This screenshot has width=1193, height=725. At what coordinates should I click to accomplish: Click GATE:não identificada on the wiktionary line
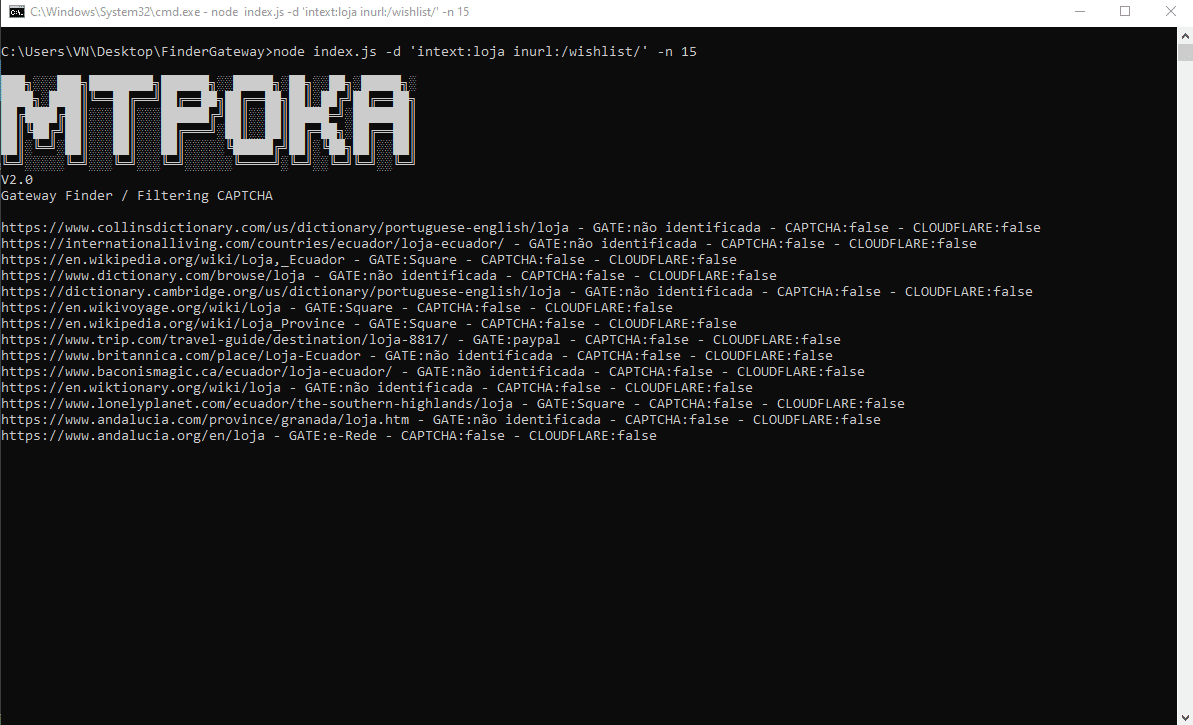(x=389, y=387)
